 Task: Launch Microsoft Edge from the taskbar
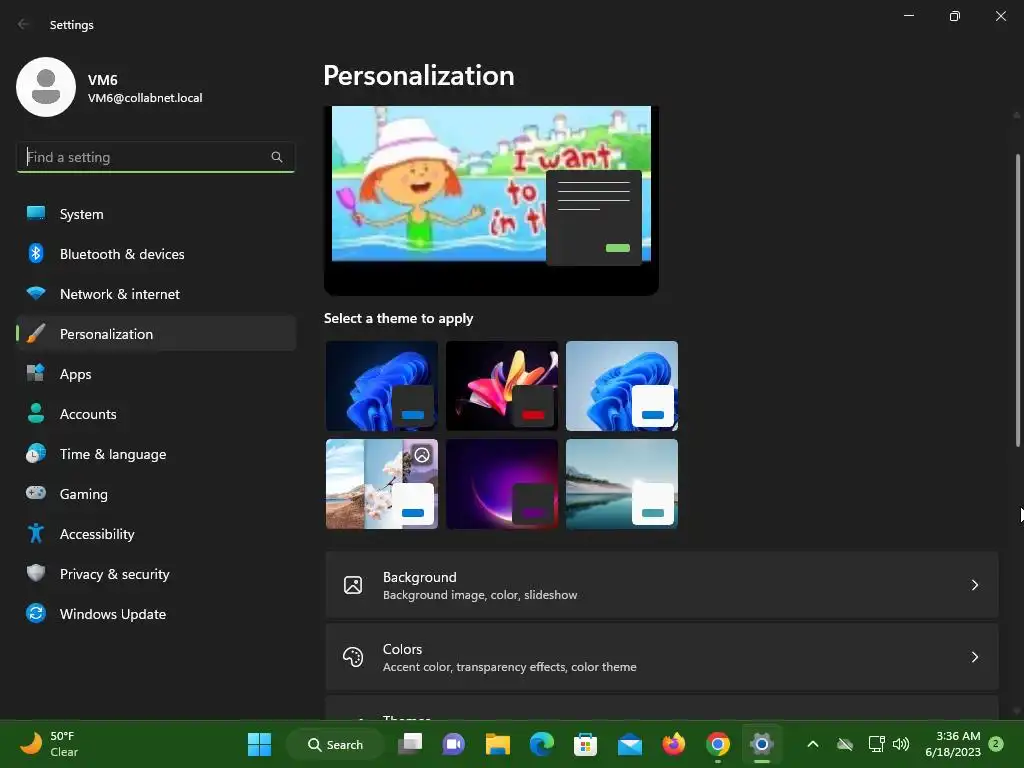(541, 744)
